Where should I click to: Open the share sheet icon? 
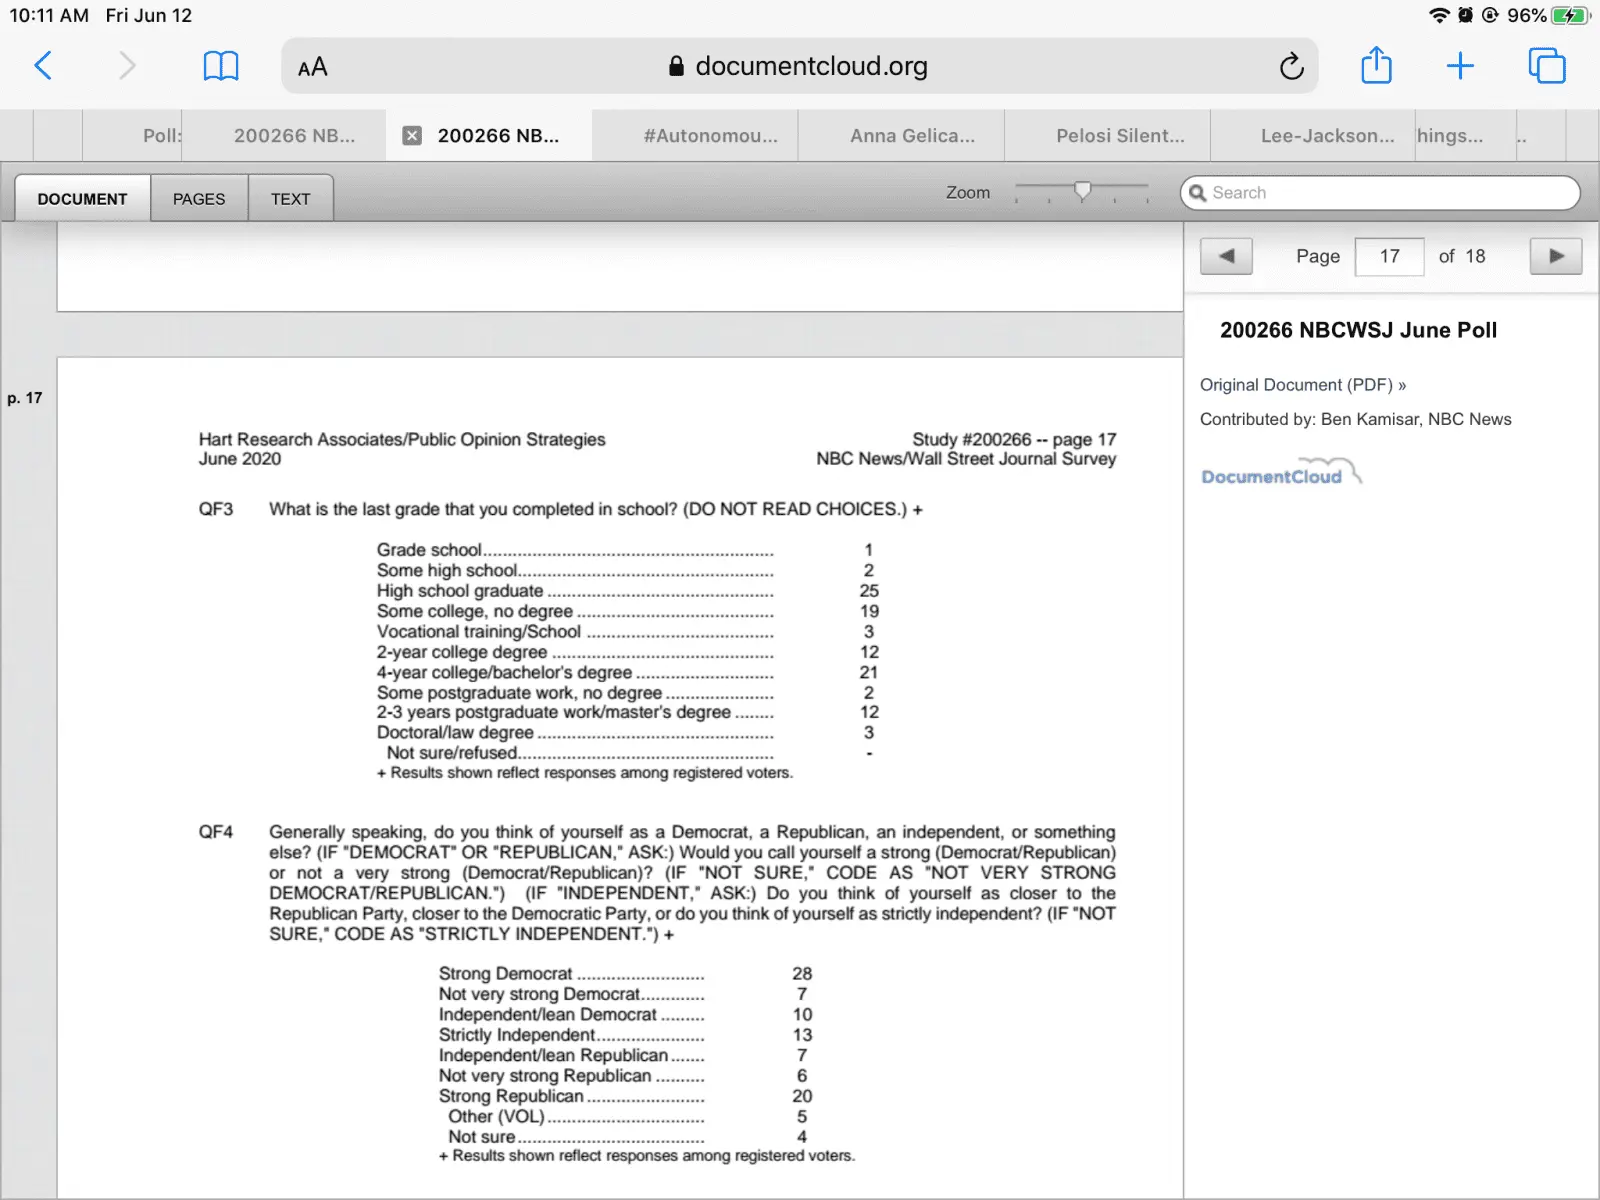click(1376, 66)
